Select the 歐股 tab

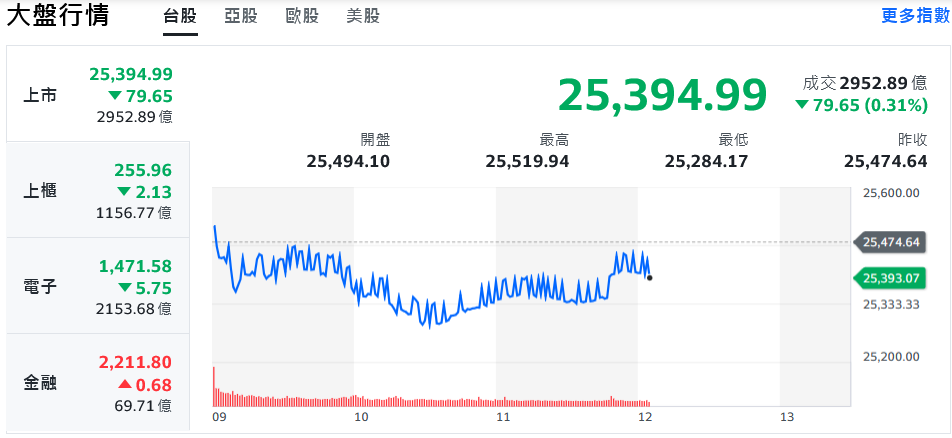302,16
